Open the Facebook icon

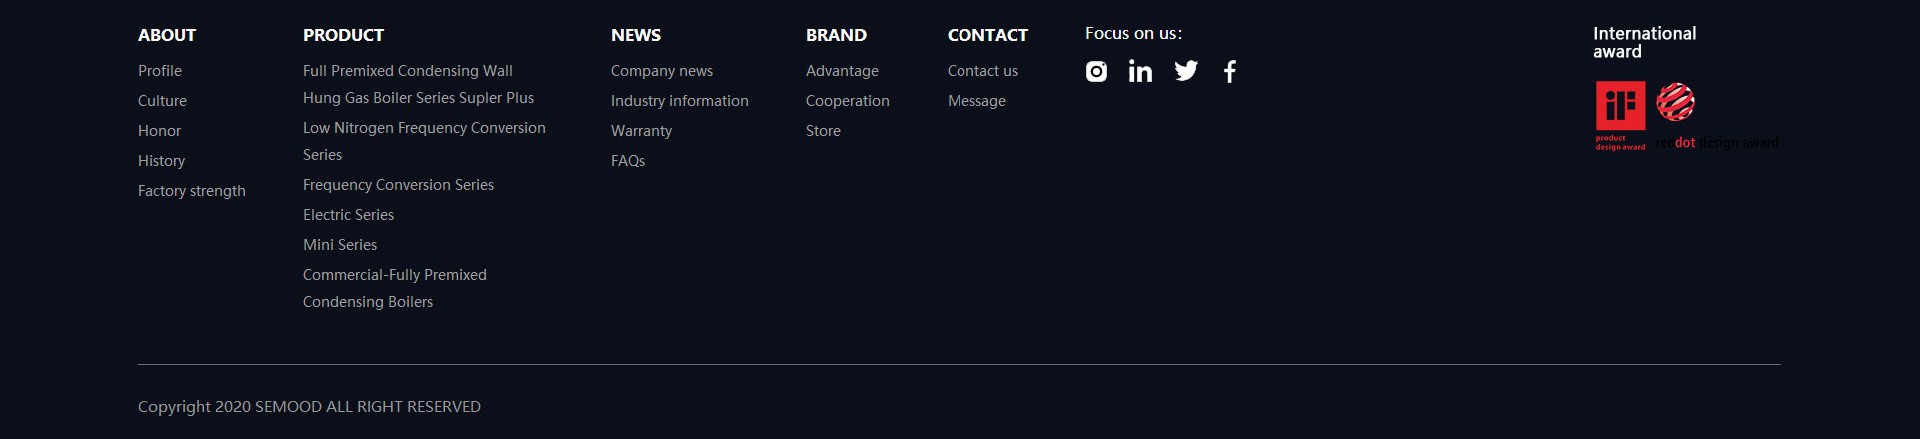[1230, 71]
